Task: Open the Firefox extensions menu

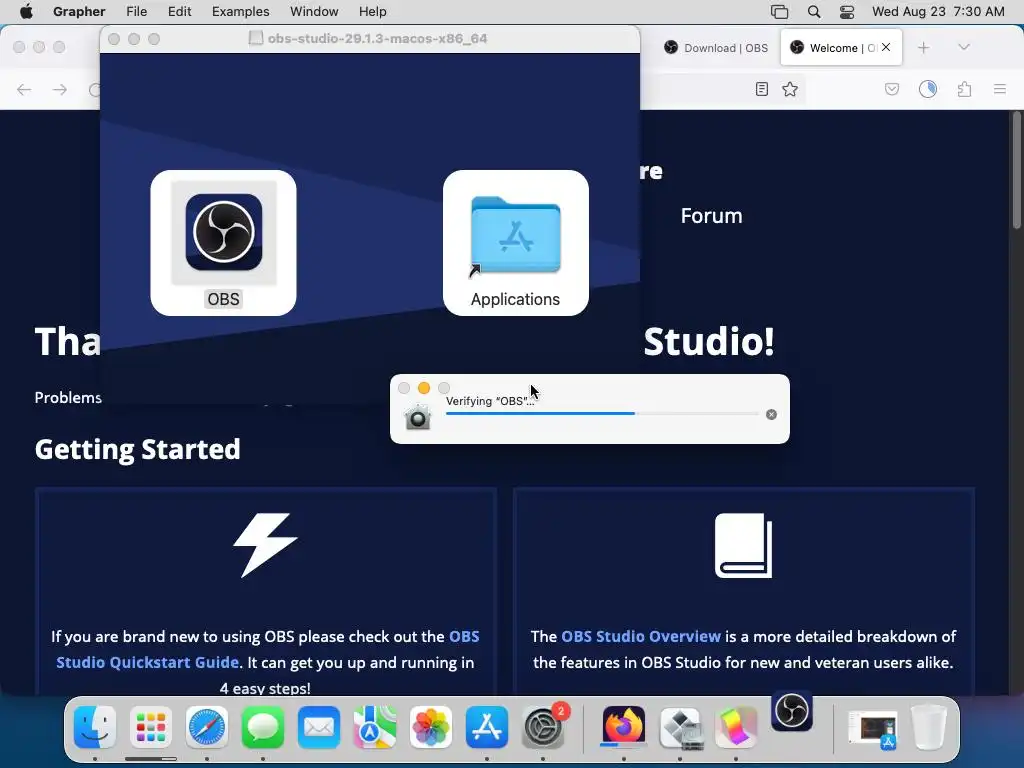Action: coord(965,89)
